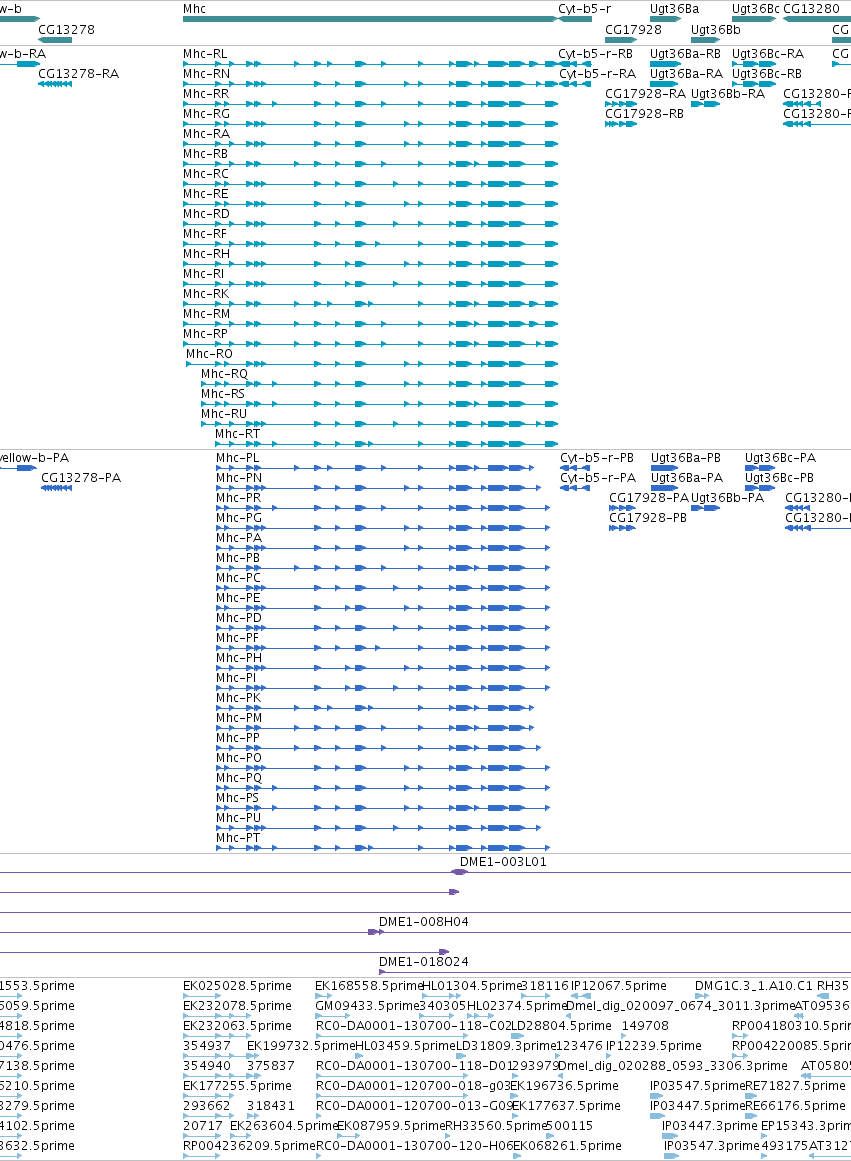Select the Mhc-RH transcript label
Viewport: 851px width, 1161px height.
click(x=206, y=254)
